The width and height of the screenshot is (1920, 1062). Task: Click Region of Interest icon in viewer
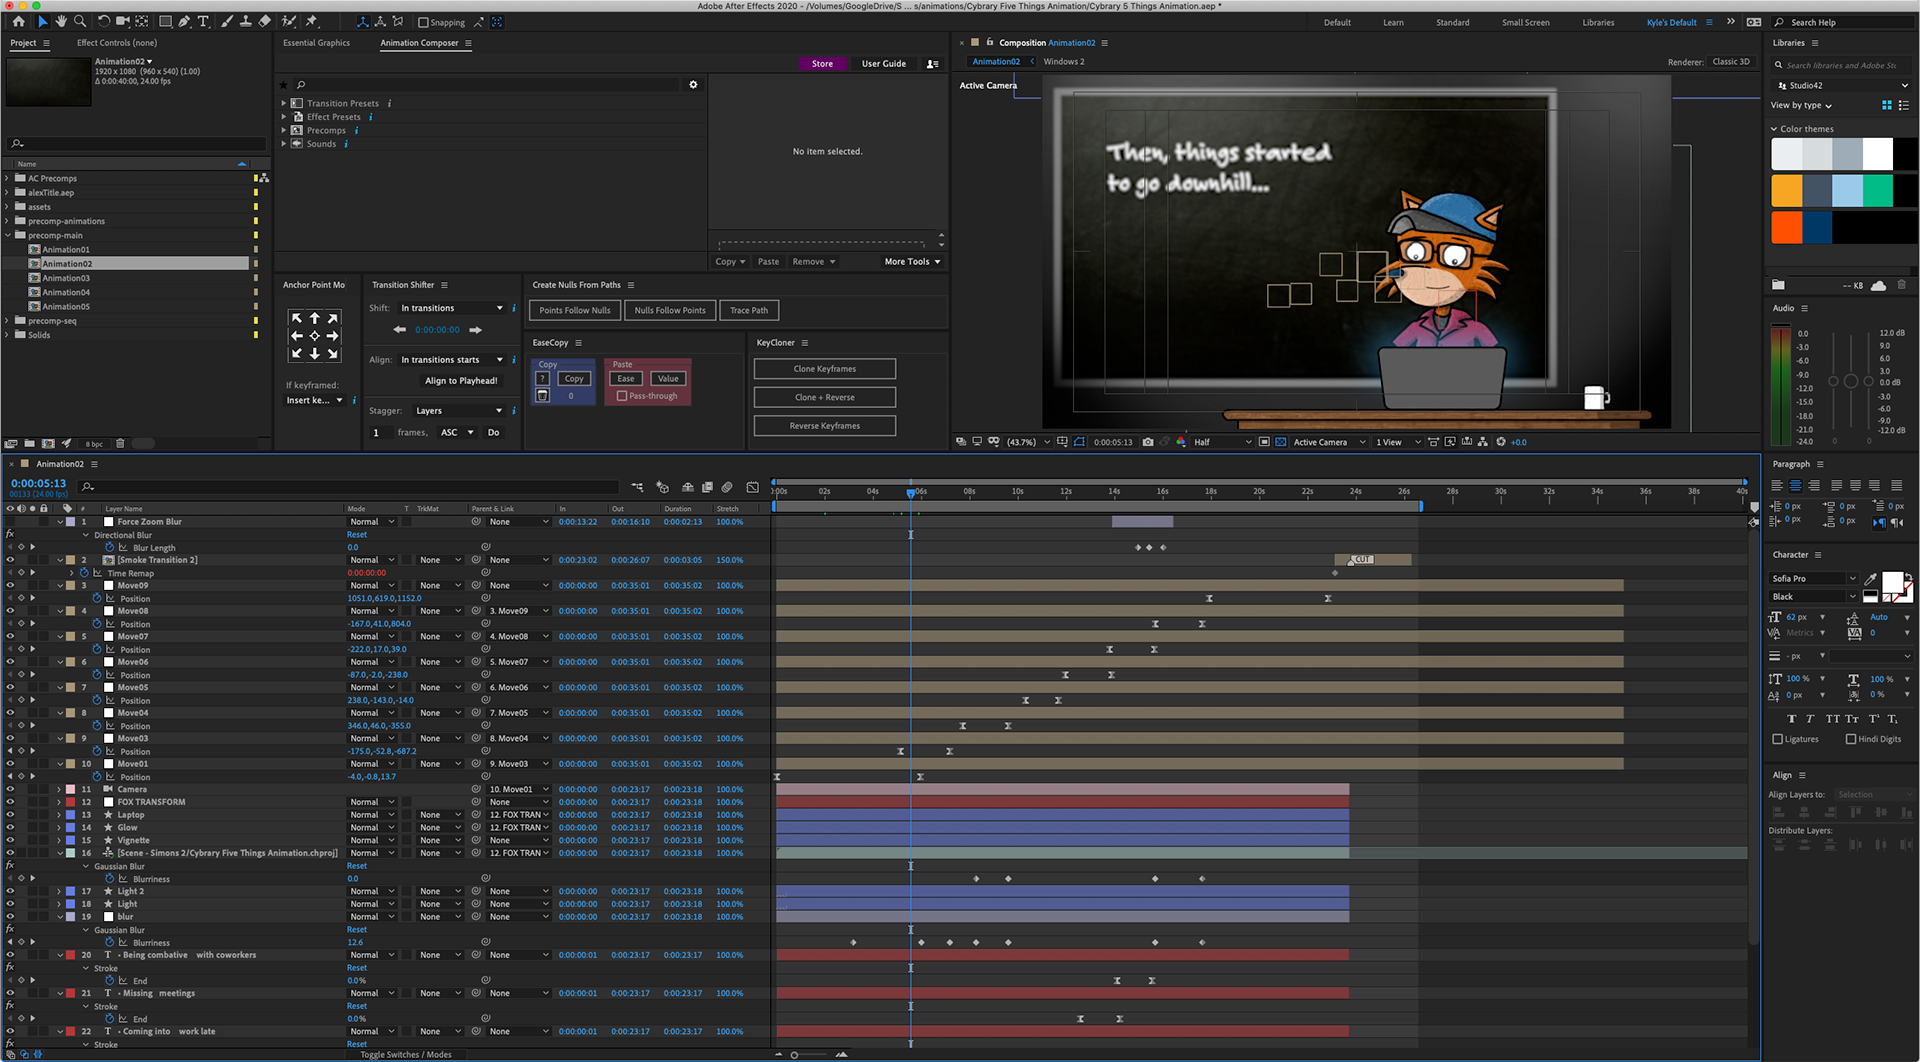(x=1264, y=442)
